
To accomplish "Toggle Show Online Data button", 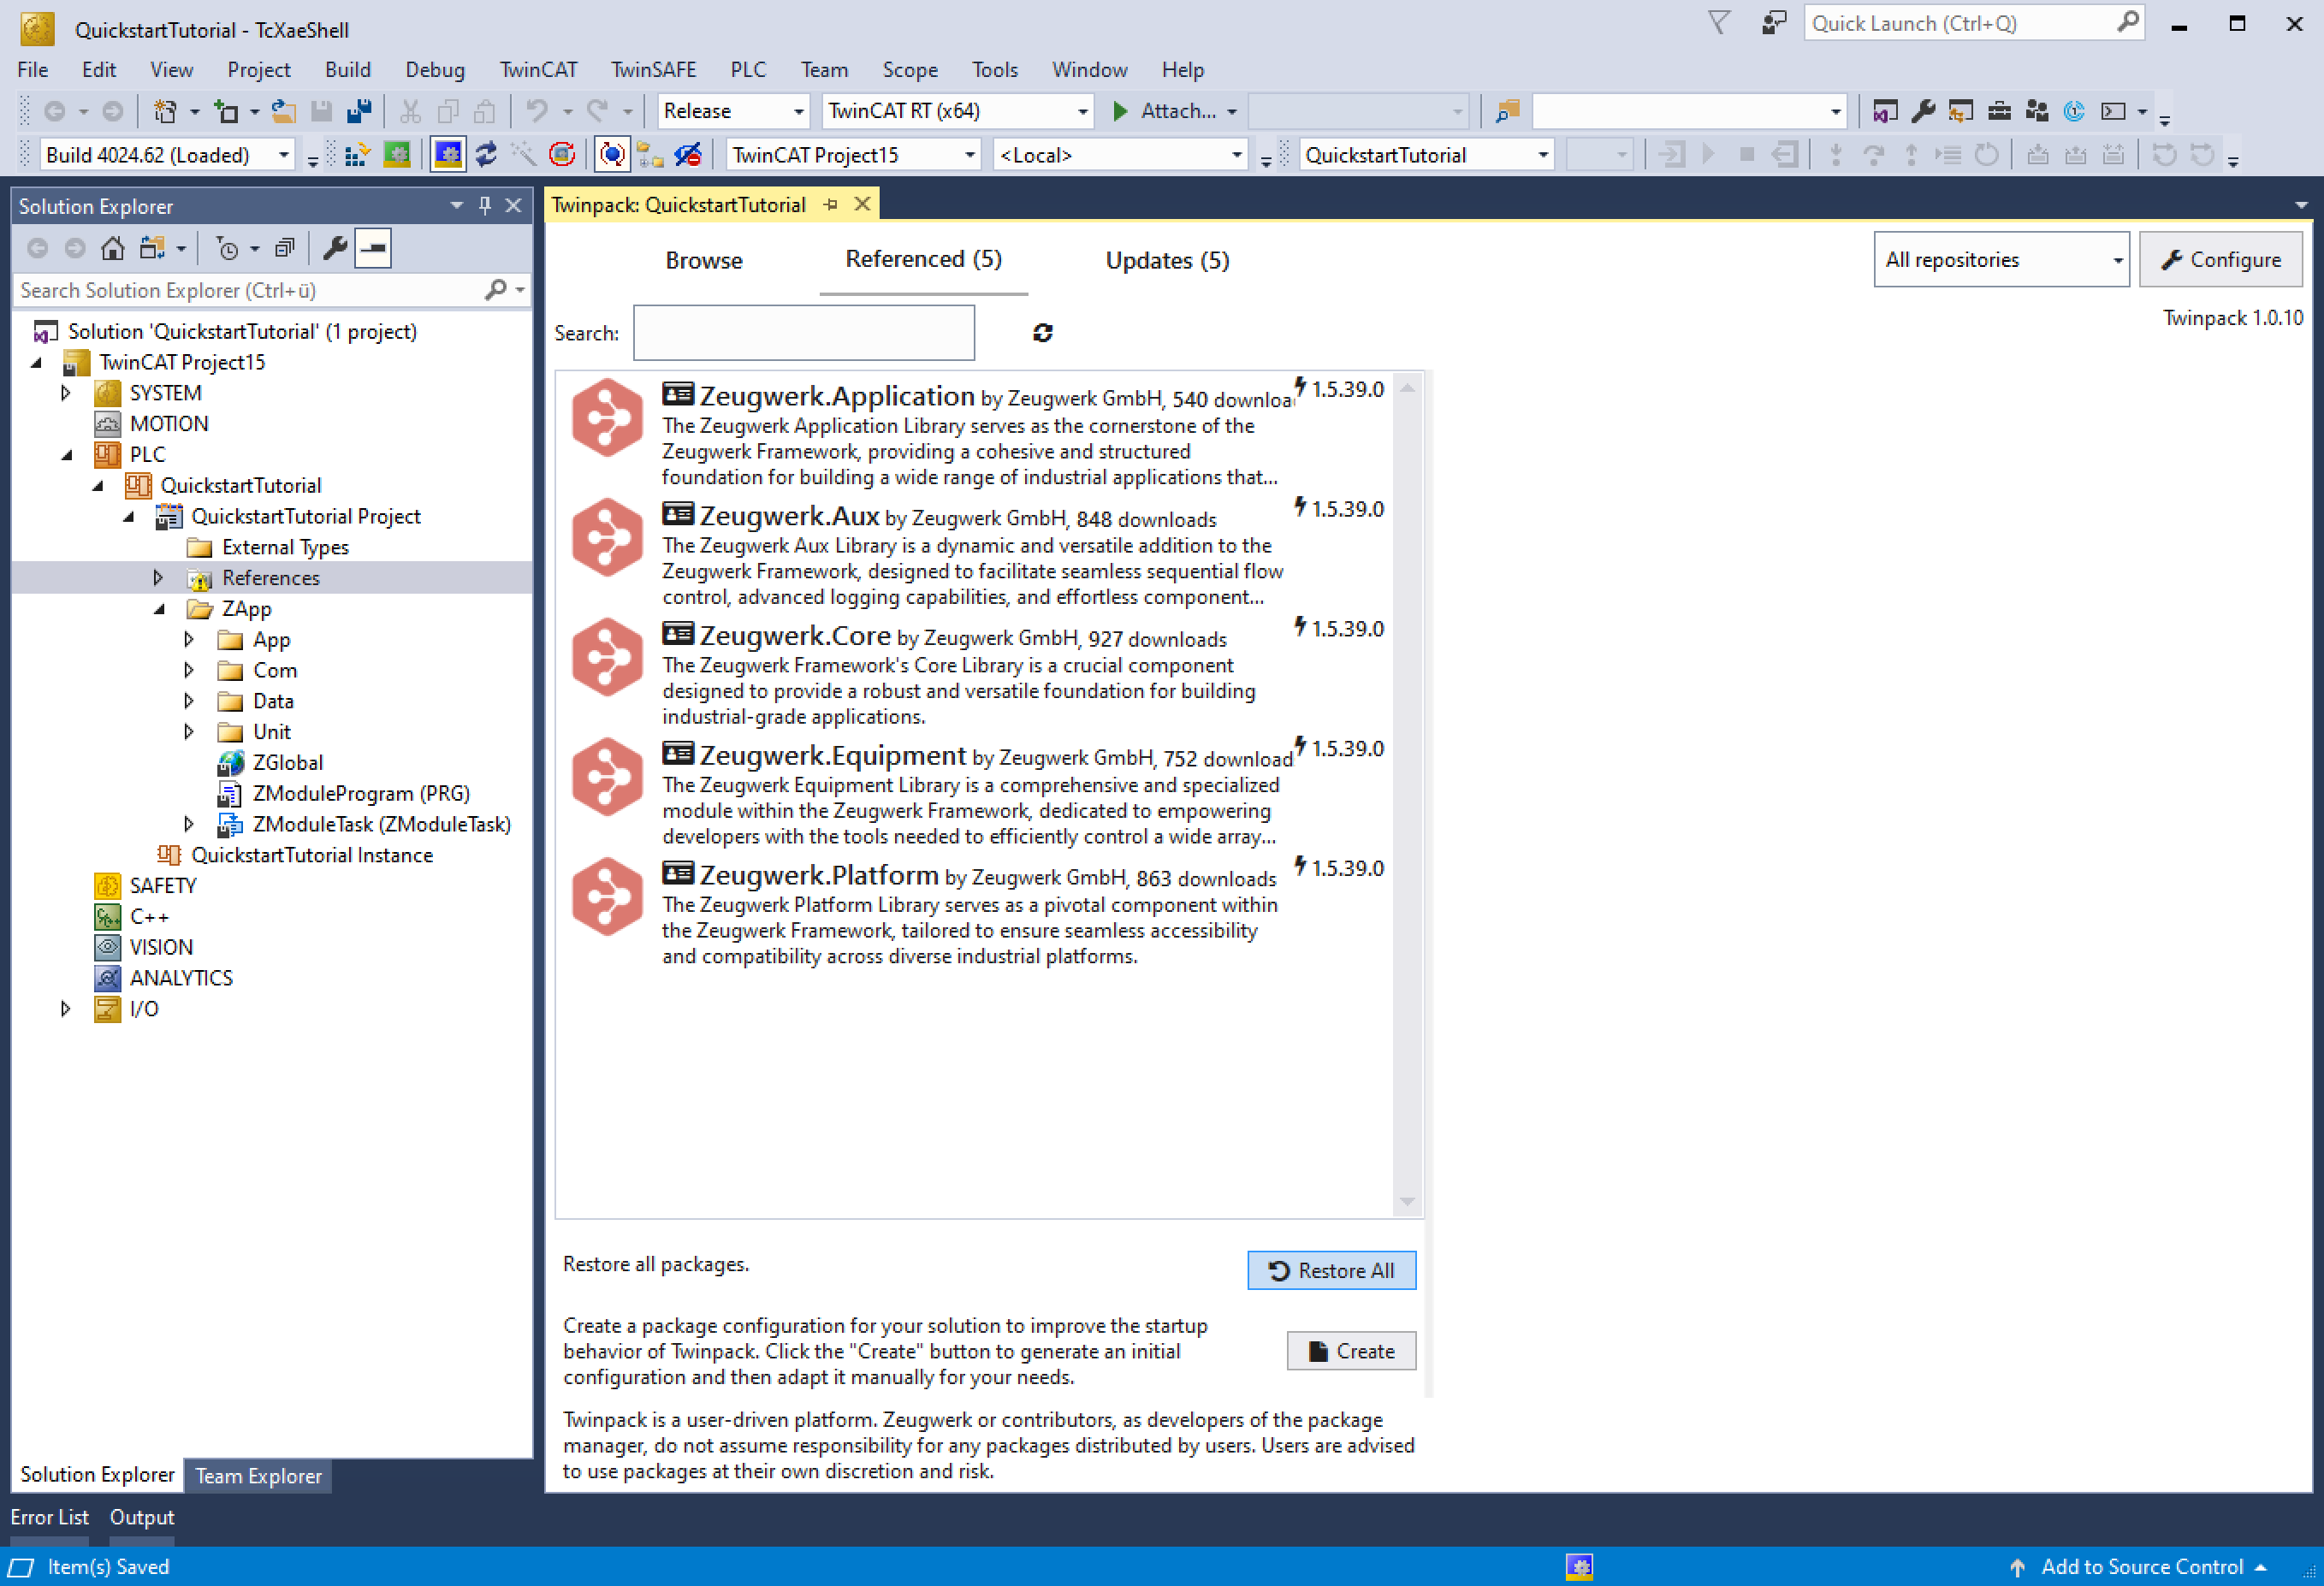I will 611,155.
